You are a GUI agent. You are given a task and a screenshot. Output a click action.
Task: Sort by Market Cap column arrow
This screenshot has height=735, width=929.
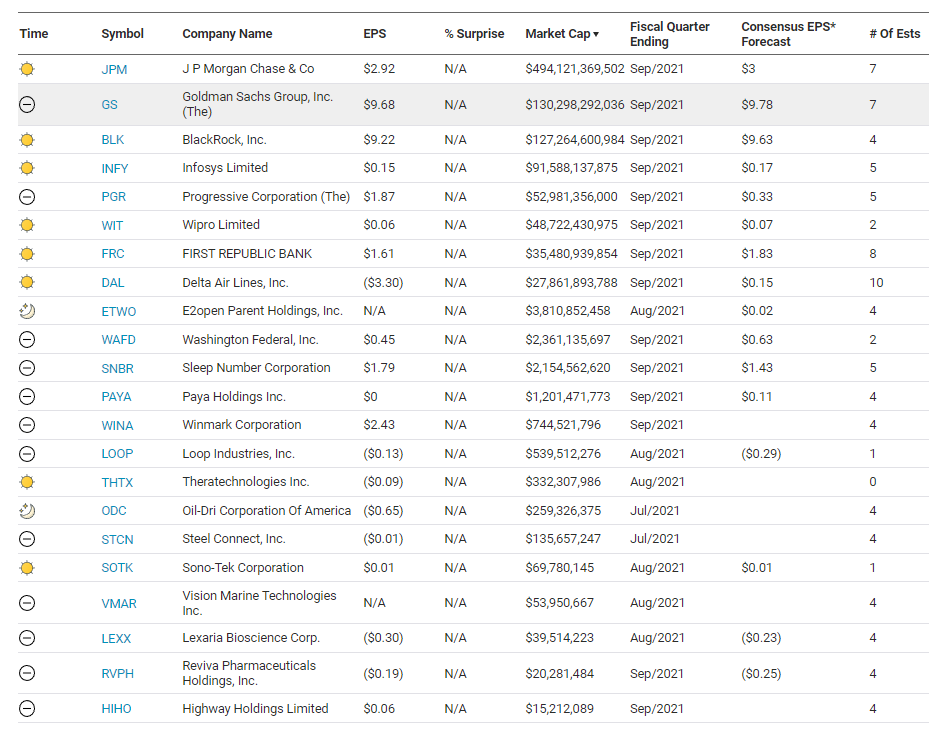point(595,34)
